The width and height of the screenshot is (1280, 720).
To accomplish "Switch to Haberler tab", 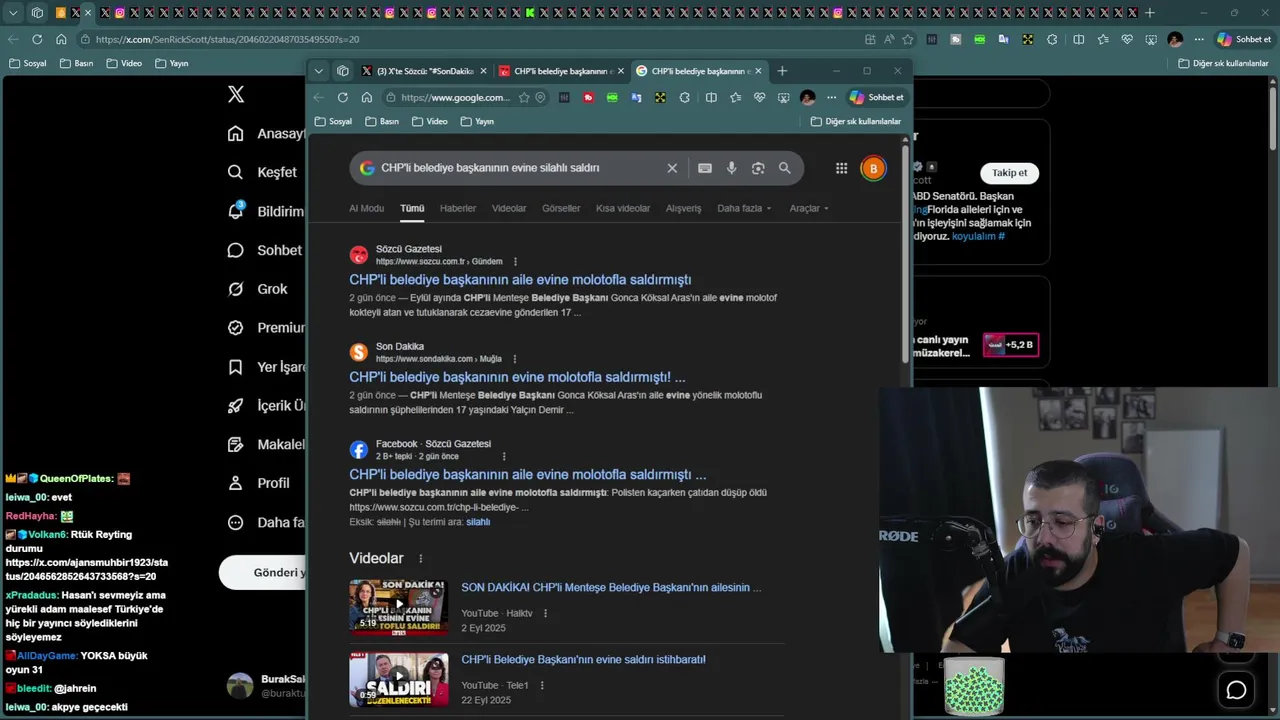I will 458,208.
